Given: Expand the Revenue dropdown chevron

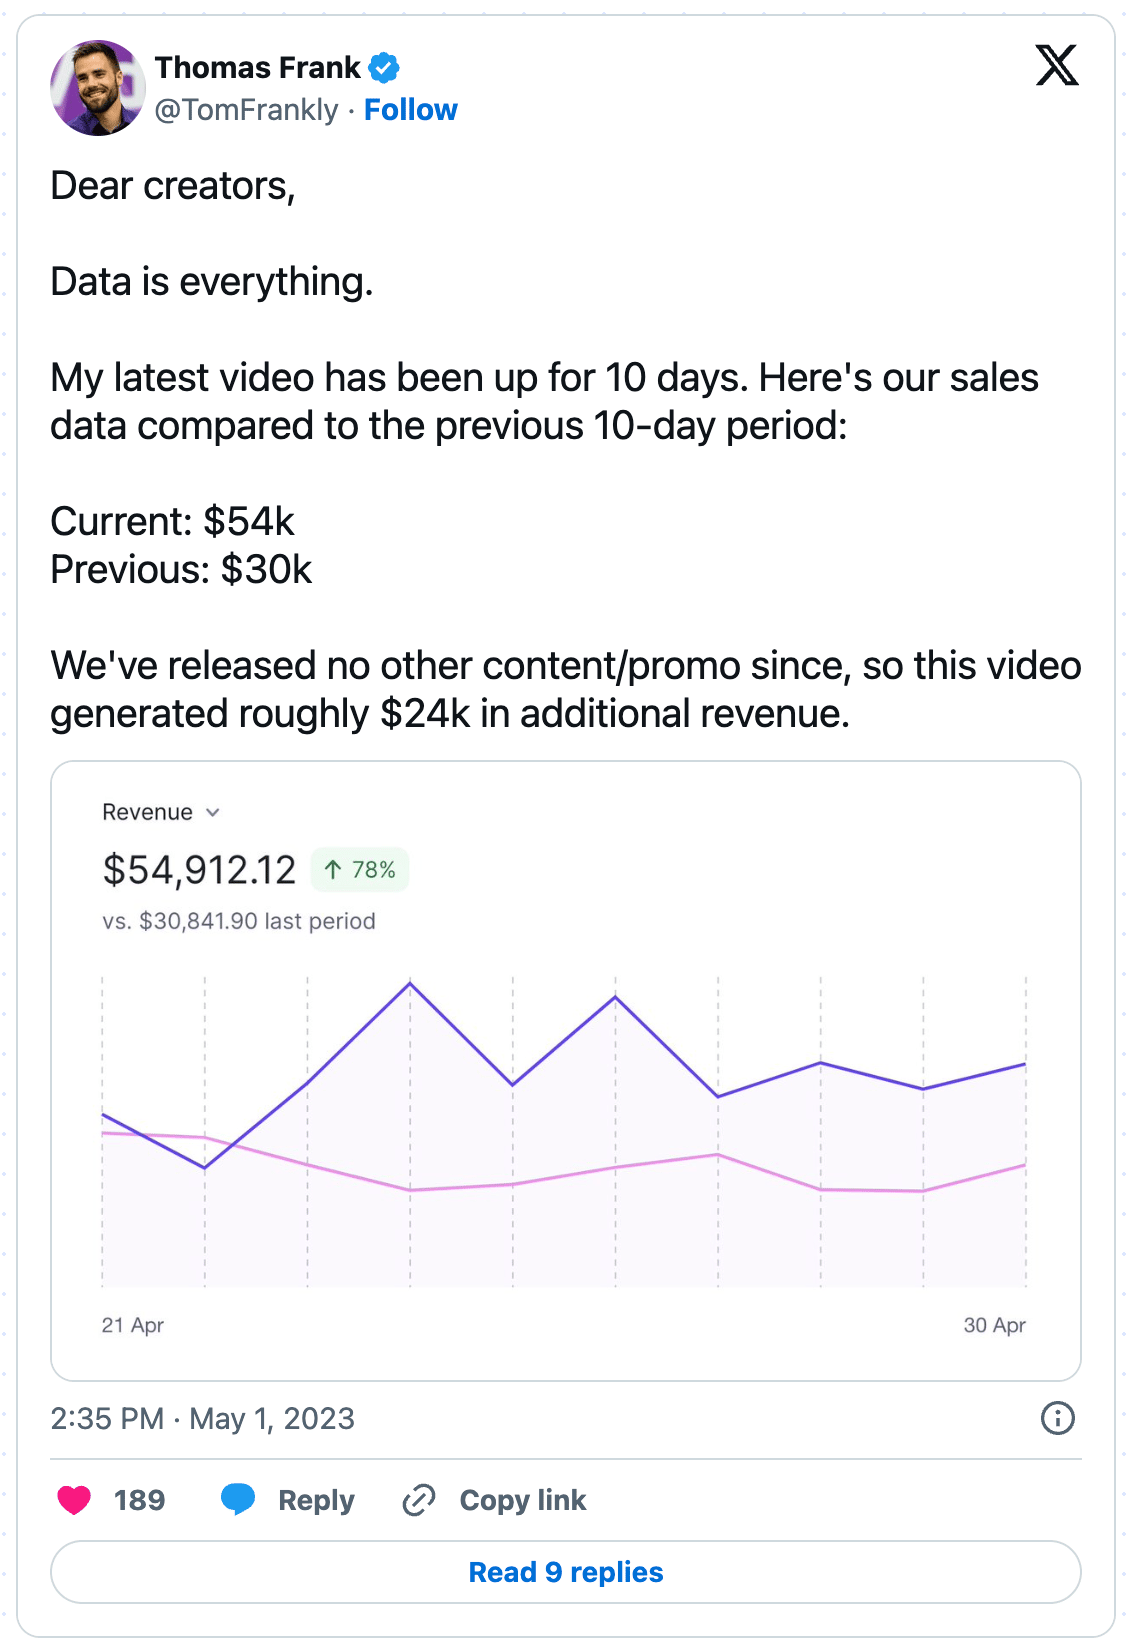Looking at the screenshot, I should [212, 813].
